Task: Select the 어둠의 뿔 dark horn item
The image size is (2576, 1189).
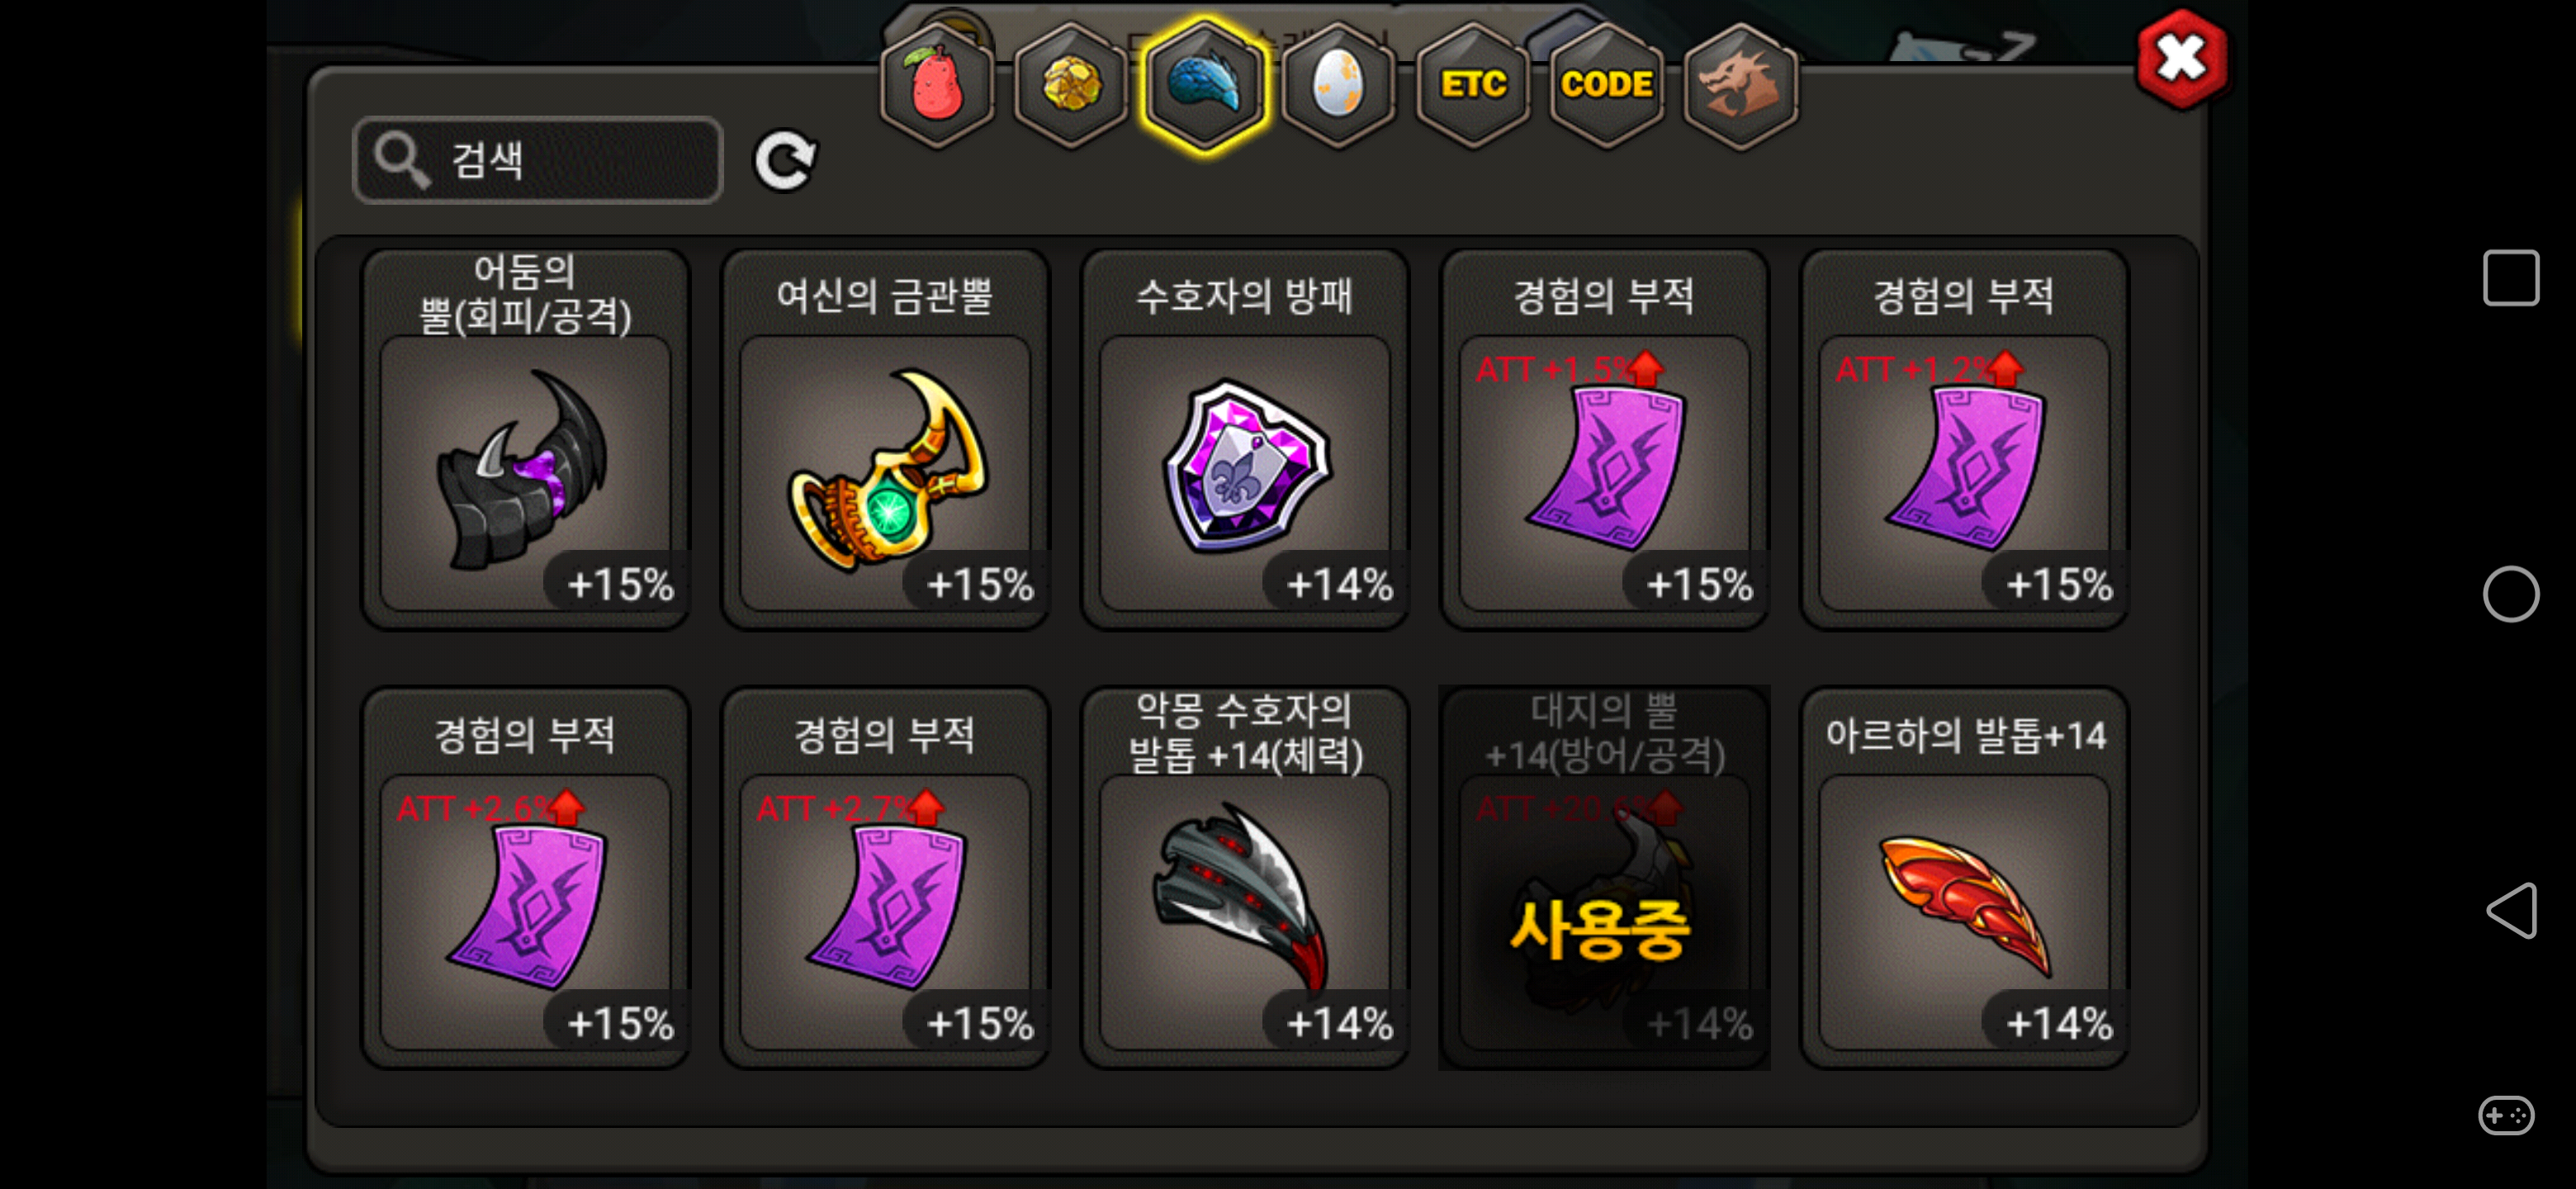Action: 525,439
